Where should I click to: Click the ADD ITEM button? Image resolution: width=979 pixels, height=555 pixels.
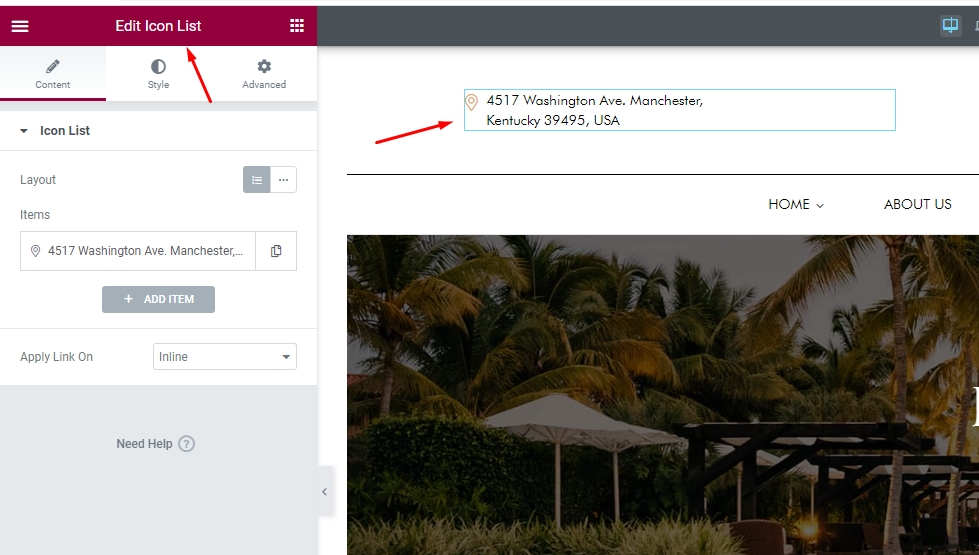(x=158, y=299)
